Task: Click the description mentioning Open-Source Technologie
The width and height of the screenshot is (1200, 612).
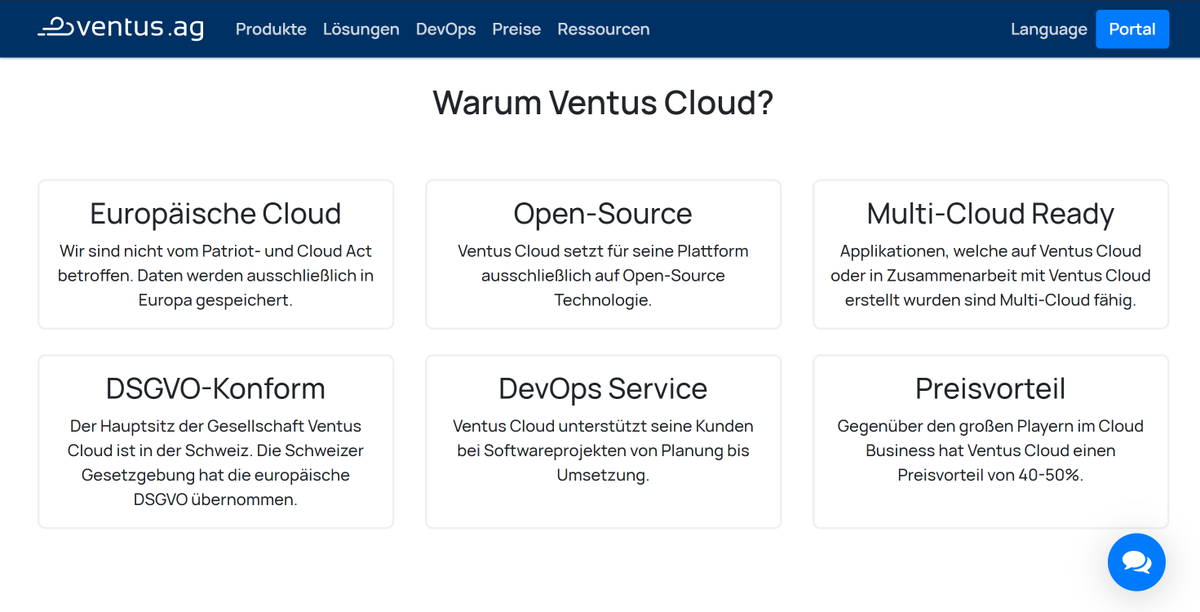Action: pos(603,275)
